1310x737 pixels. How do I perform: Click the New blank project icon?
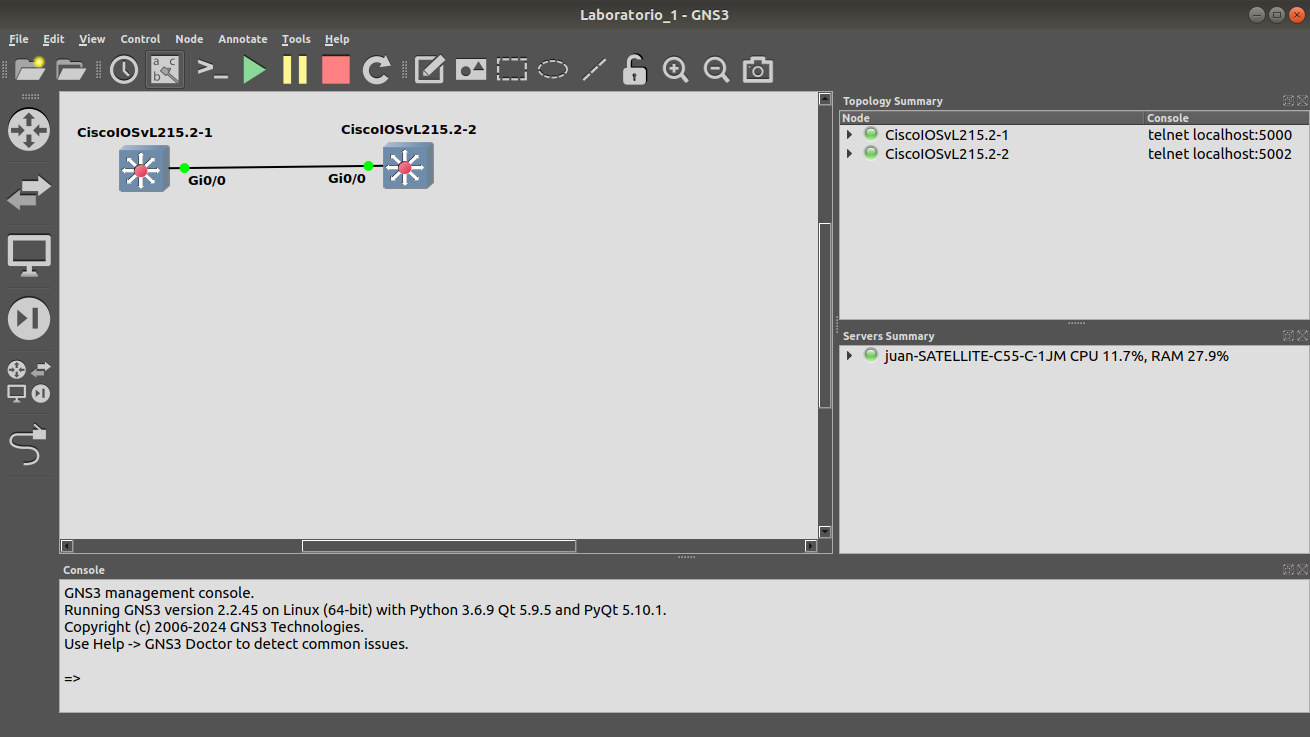pos(30,69)
